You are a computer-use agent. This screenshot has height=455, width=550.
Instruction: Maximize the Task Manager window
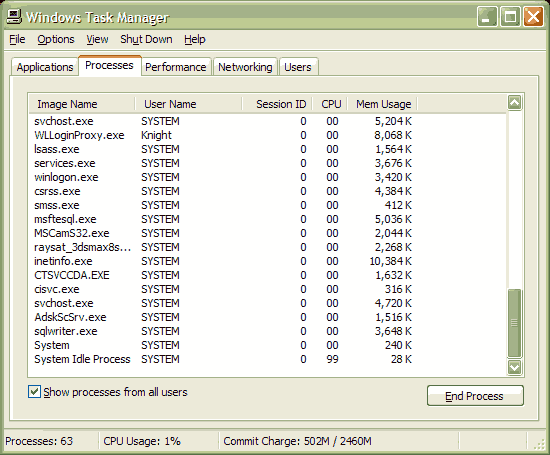[510, 16]
